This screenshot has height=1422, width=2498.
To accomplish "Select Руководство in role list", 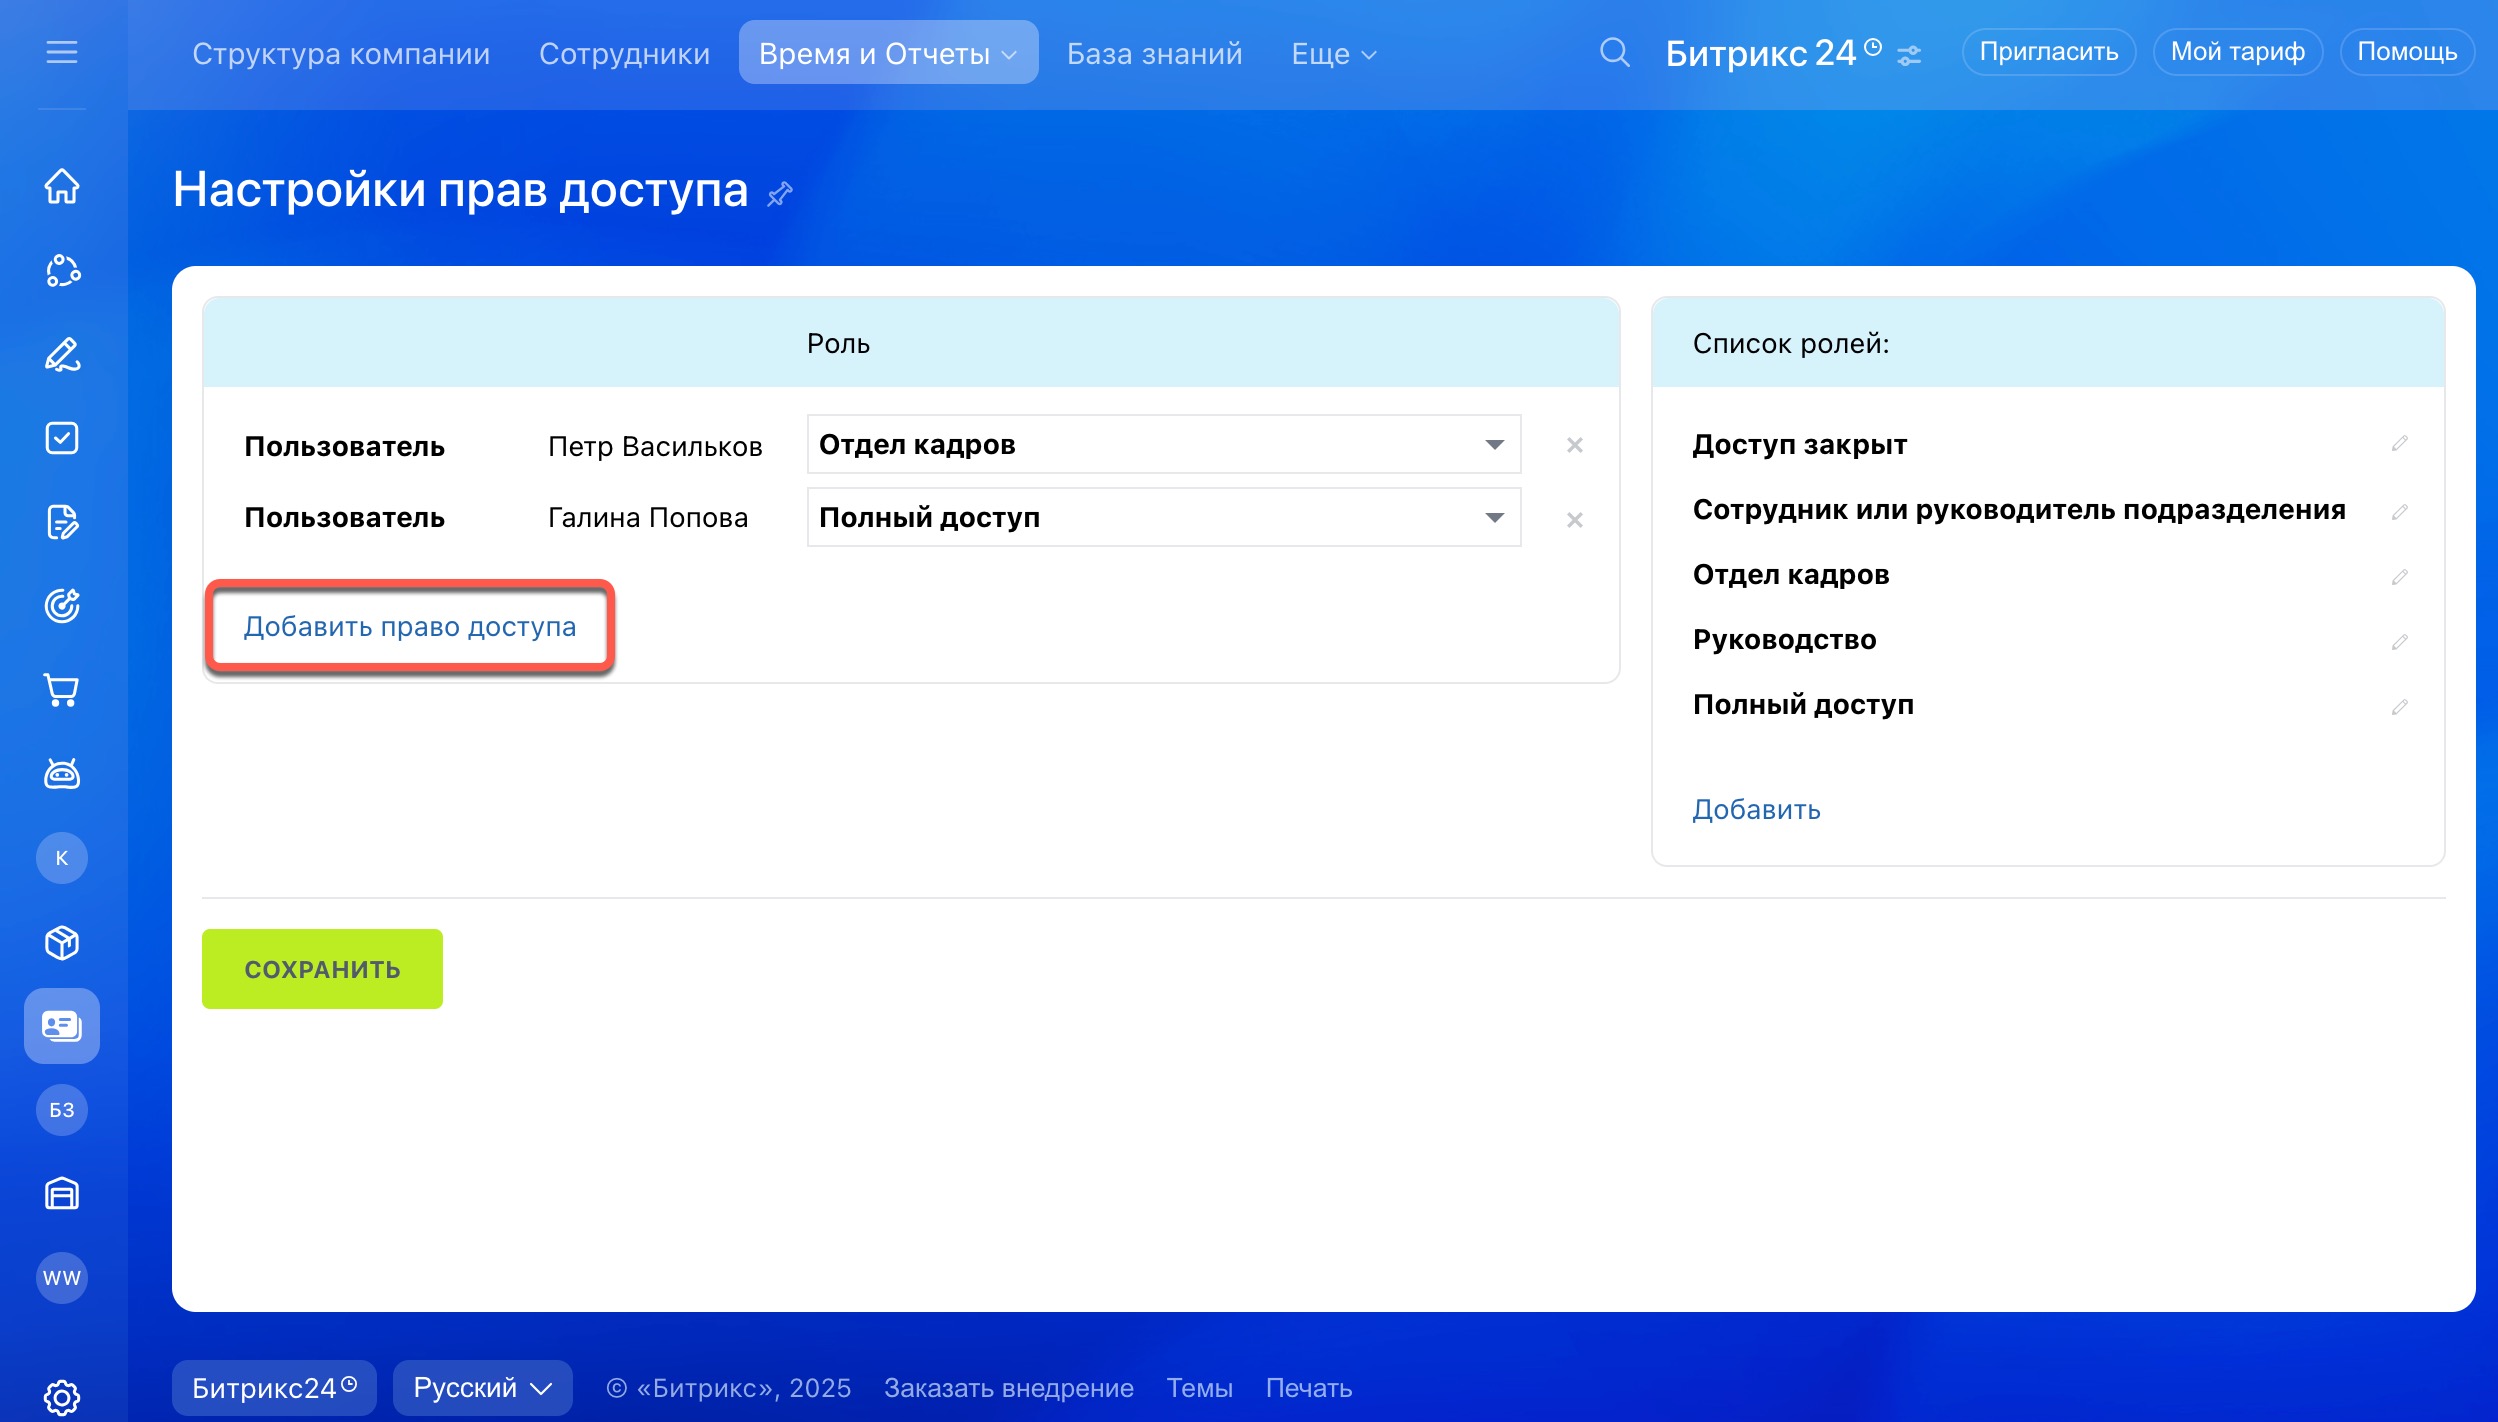I will pyautogui.click(x=1784, y=640).
